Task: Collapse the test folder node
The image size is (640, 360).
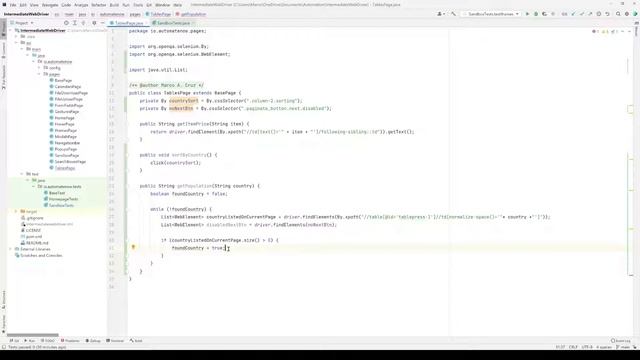Action: [x=22, y=174]
